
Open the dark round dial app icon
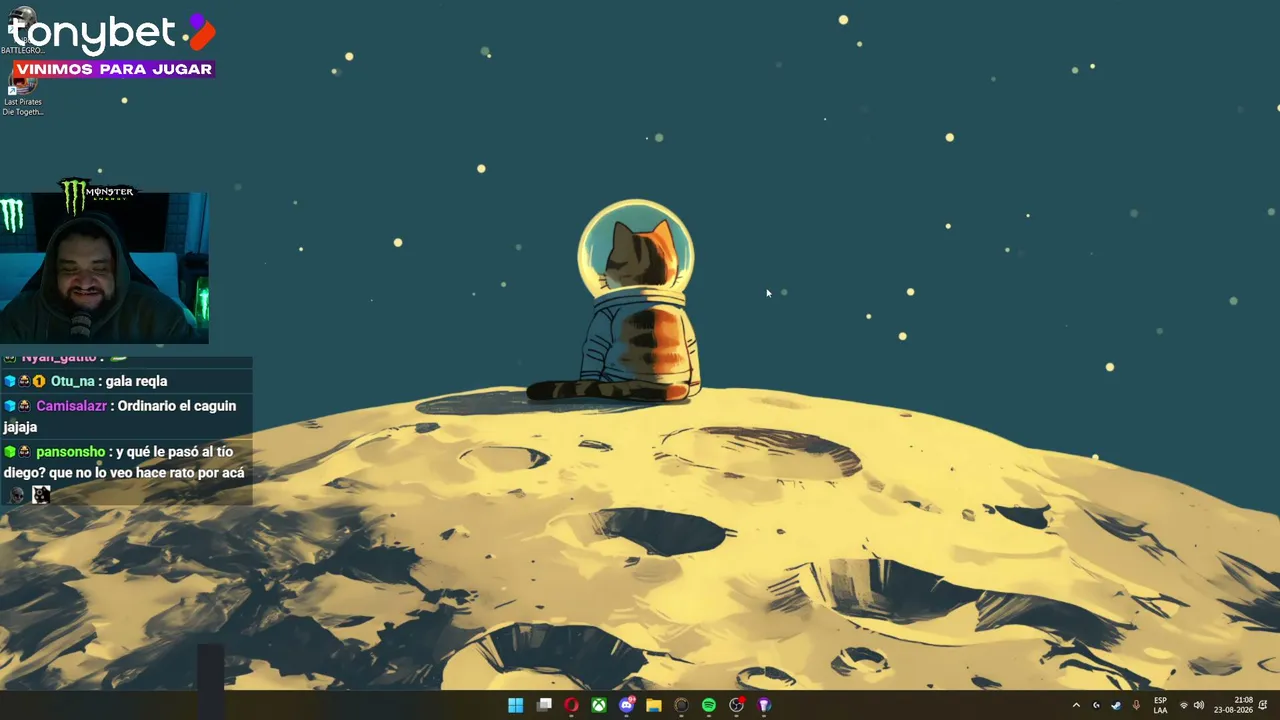(681, 705)
